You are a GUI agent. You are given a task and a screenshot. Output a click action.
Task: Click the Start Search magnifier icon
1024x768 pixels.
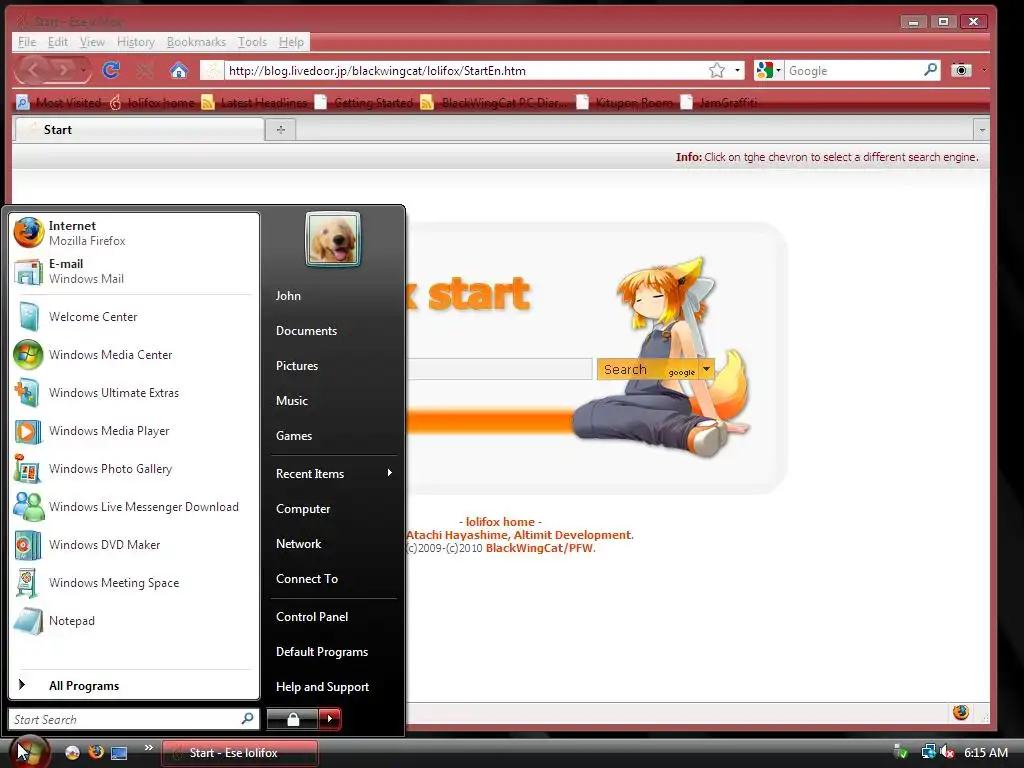[248, 718]
